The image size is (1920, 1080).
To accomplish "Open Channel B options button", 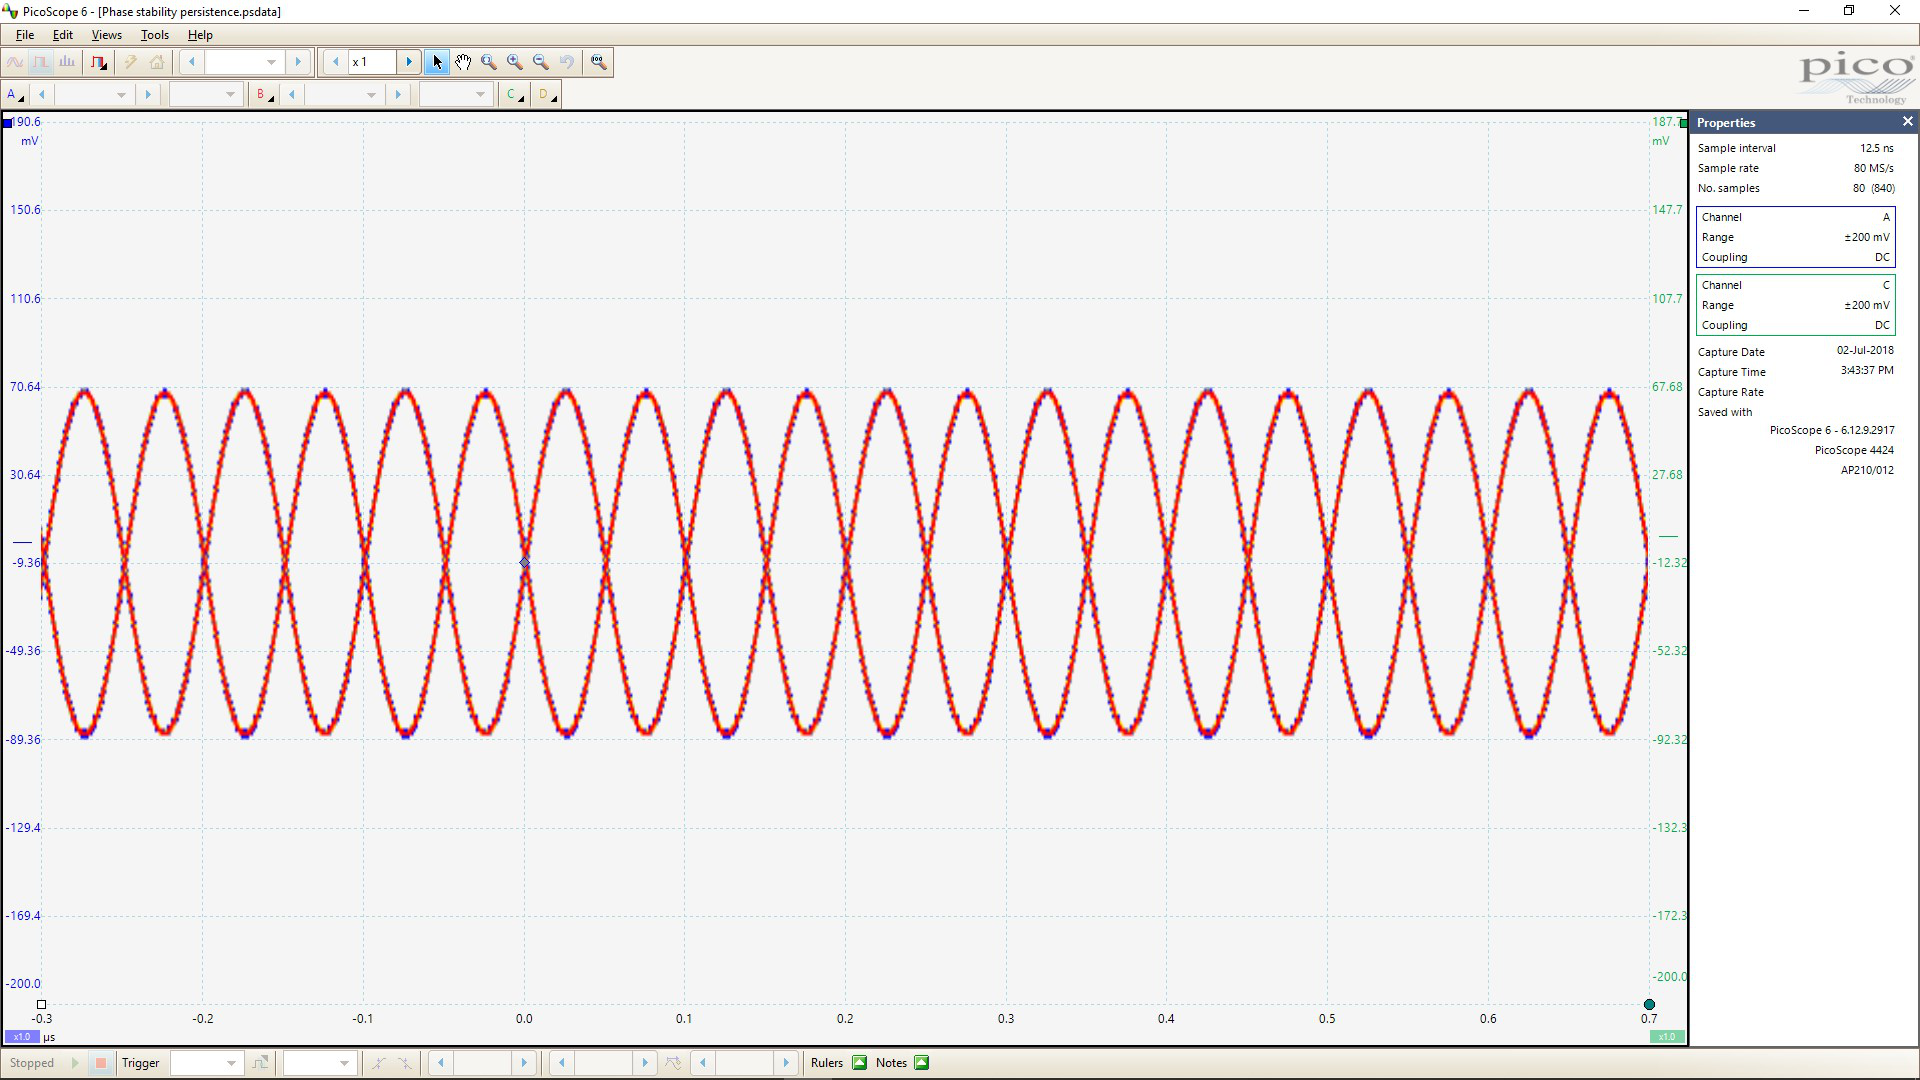I will tap(264, 95).
